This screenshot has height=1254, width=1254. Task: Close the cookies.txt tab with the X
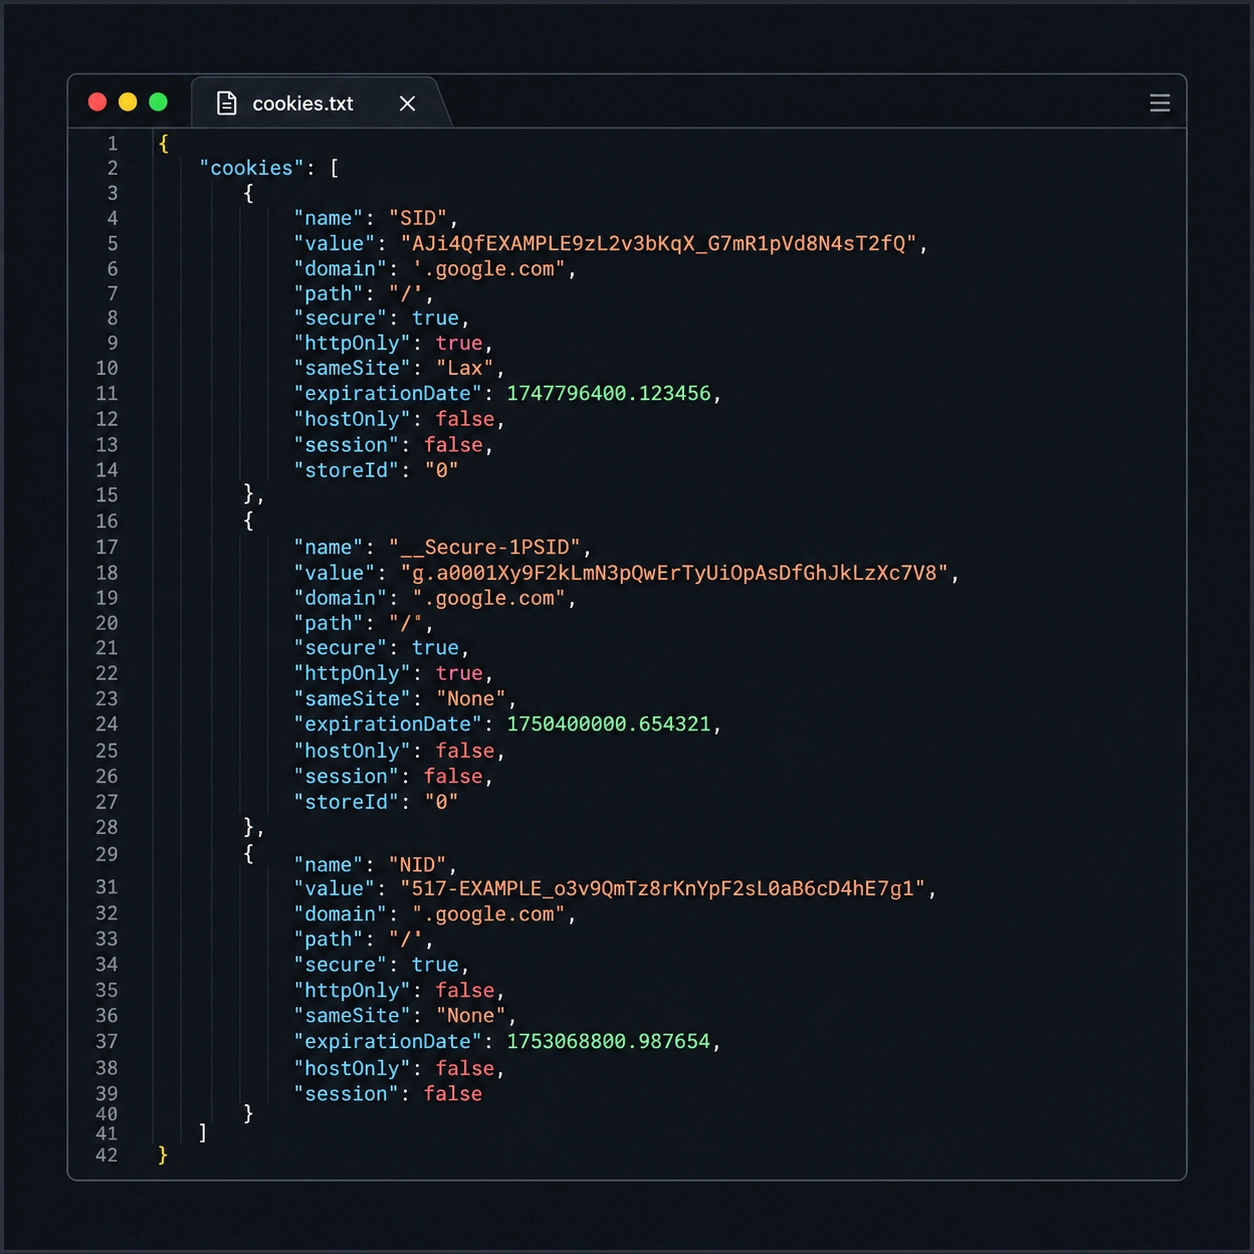407,103
